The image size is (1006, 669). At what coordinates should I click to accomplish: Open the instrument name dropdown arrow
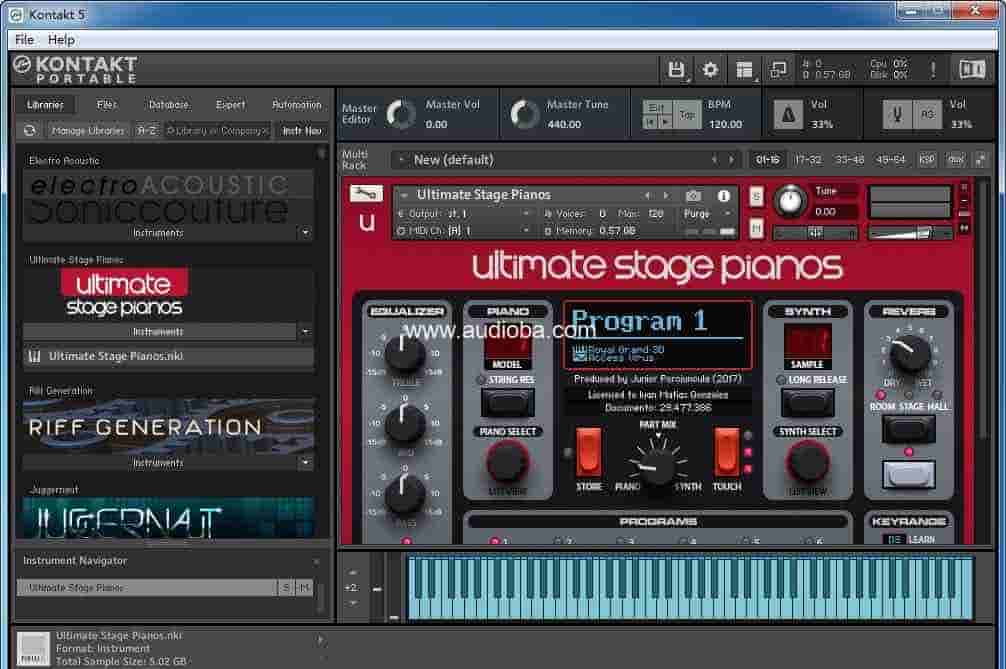pyautogui.click(x=405, y=195)
